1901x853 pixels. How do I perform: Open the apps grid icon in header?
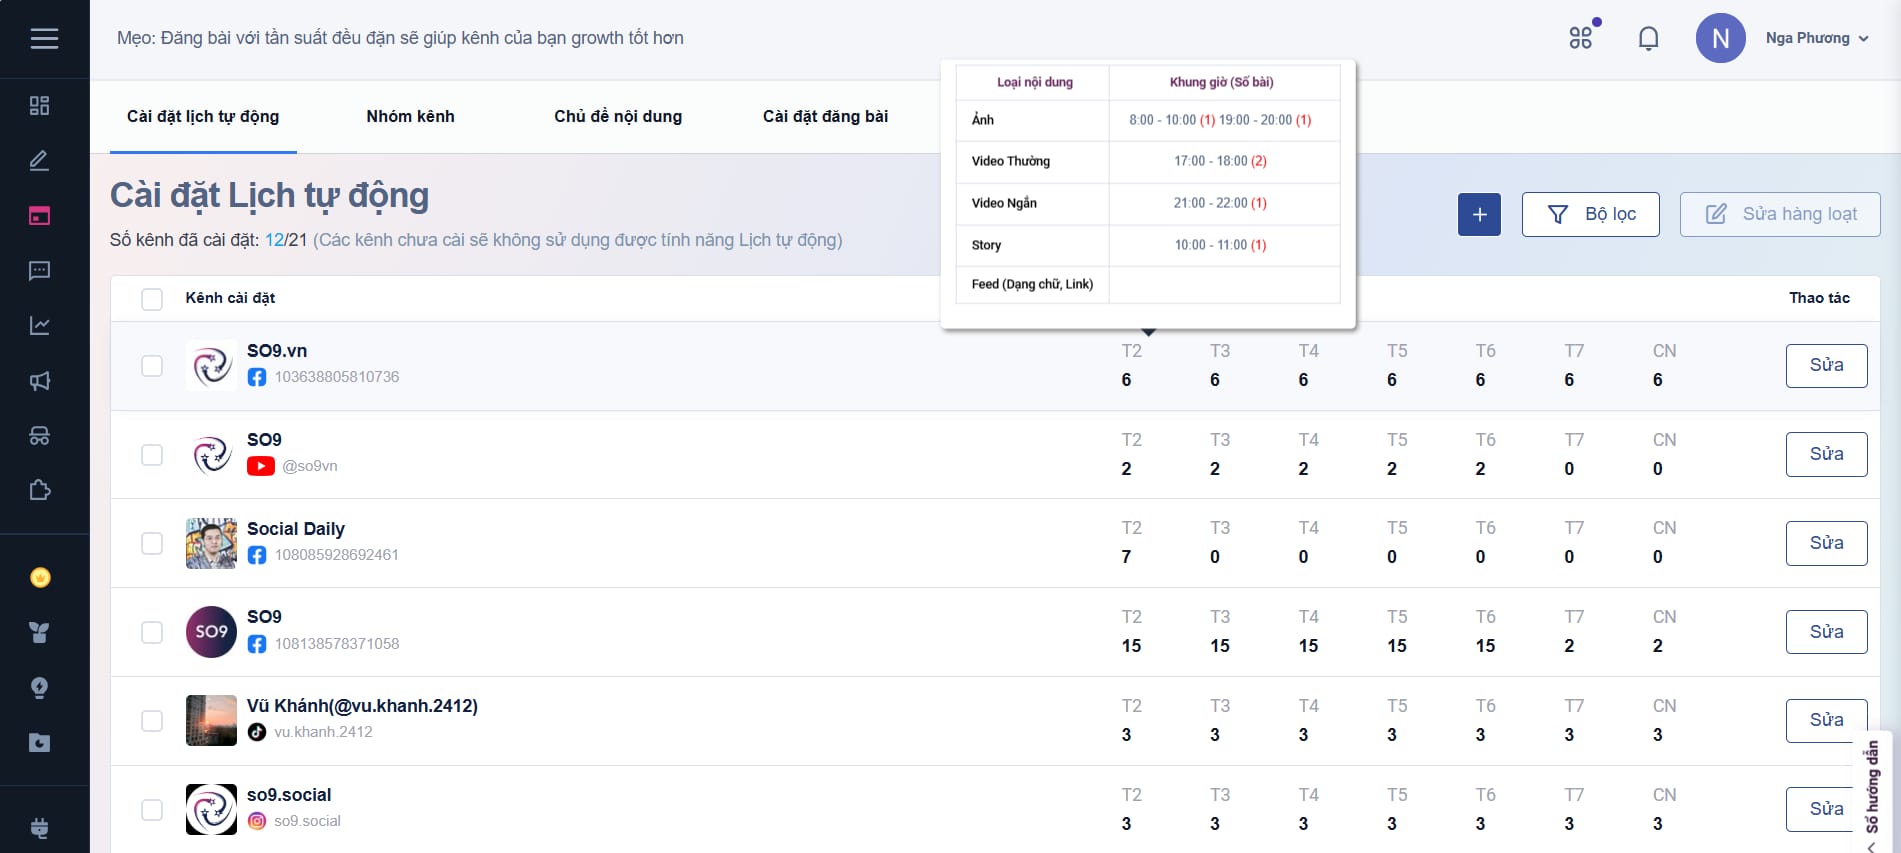pyautogui.click(x=1581, y=38)
